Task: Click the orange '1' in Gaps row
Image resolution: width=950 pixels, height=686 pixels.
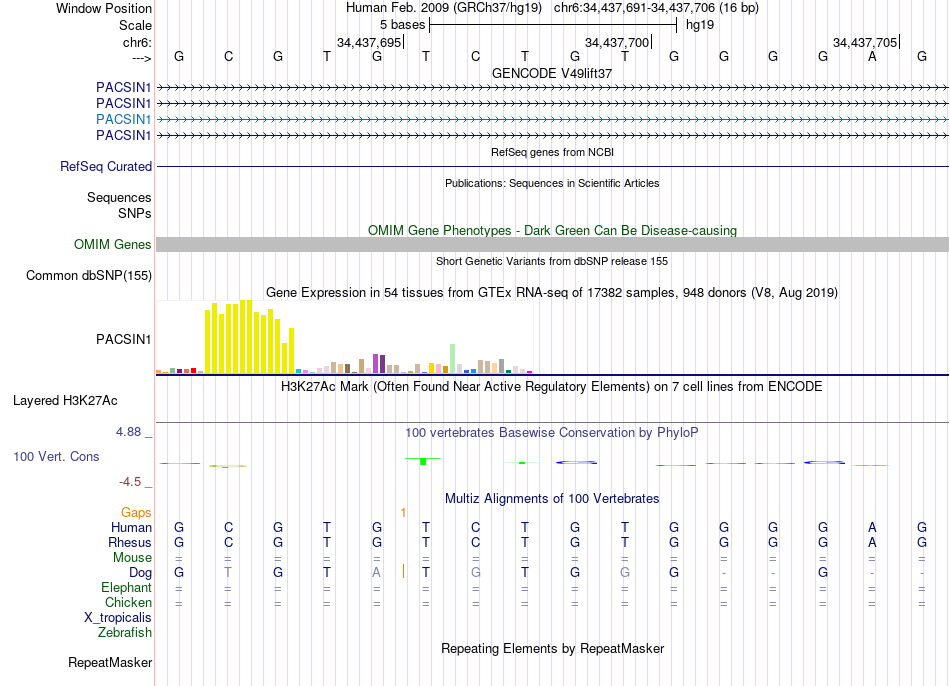Action: tap(403, 513)
